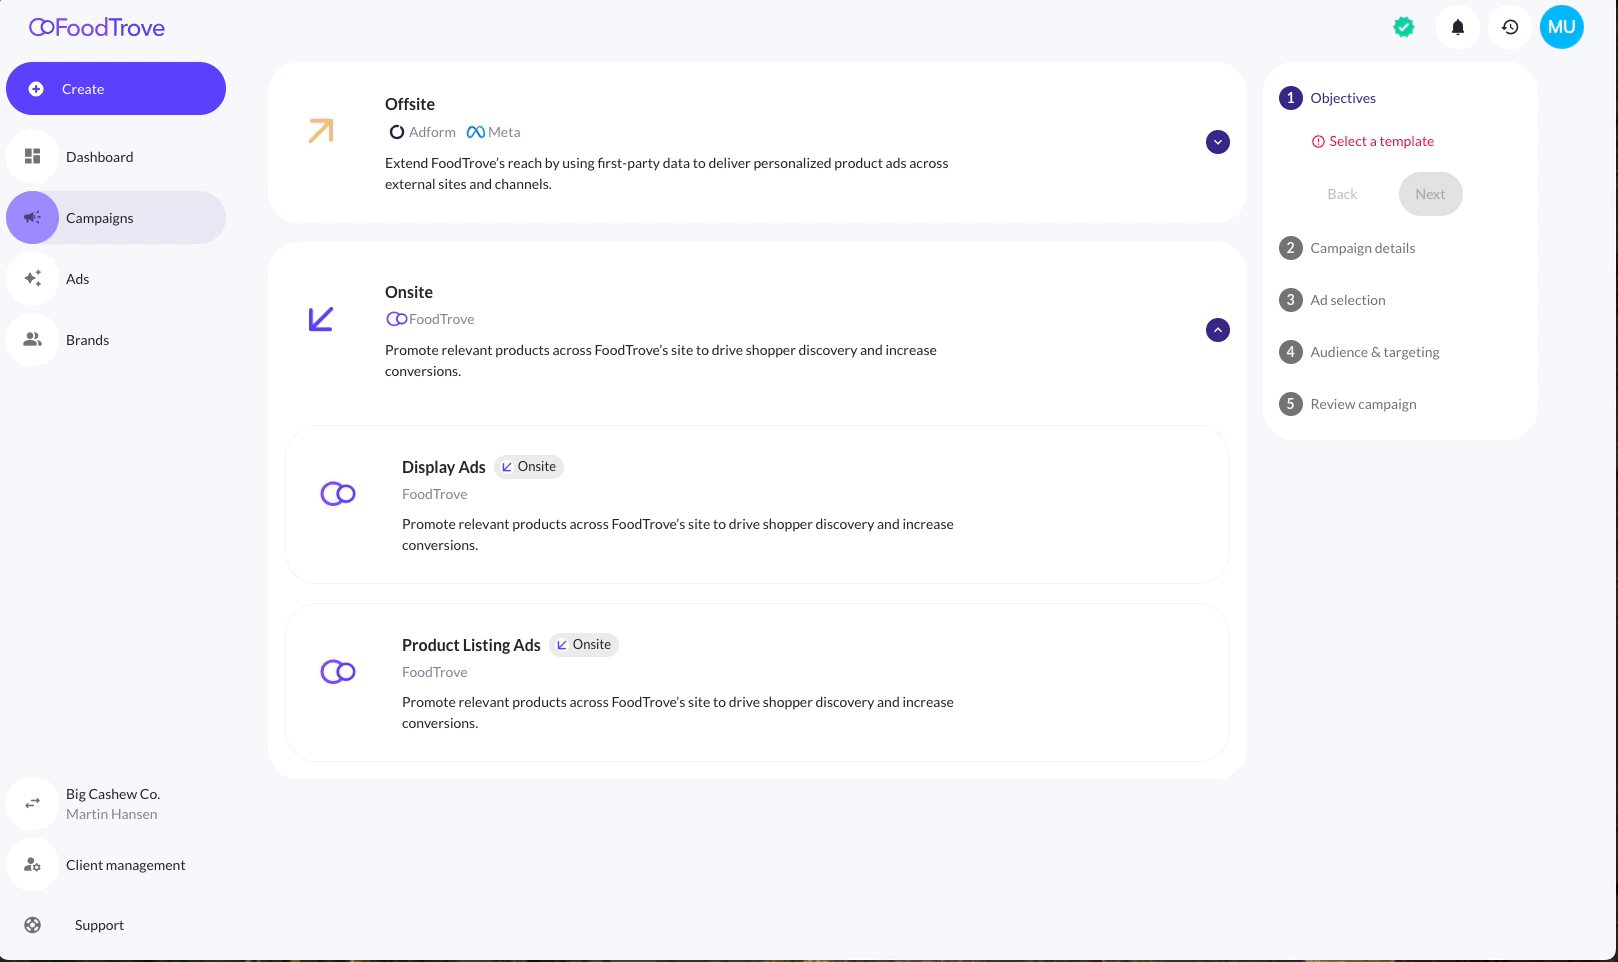Click the Campaigns megaphone icon

pyautogui.click(x=33, y=218)
